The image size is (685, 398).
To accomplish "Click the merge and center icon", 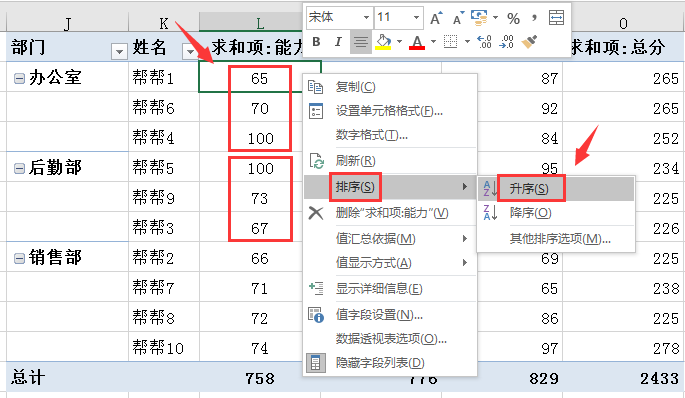I will coord(556,18).
